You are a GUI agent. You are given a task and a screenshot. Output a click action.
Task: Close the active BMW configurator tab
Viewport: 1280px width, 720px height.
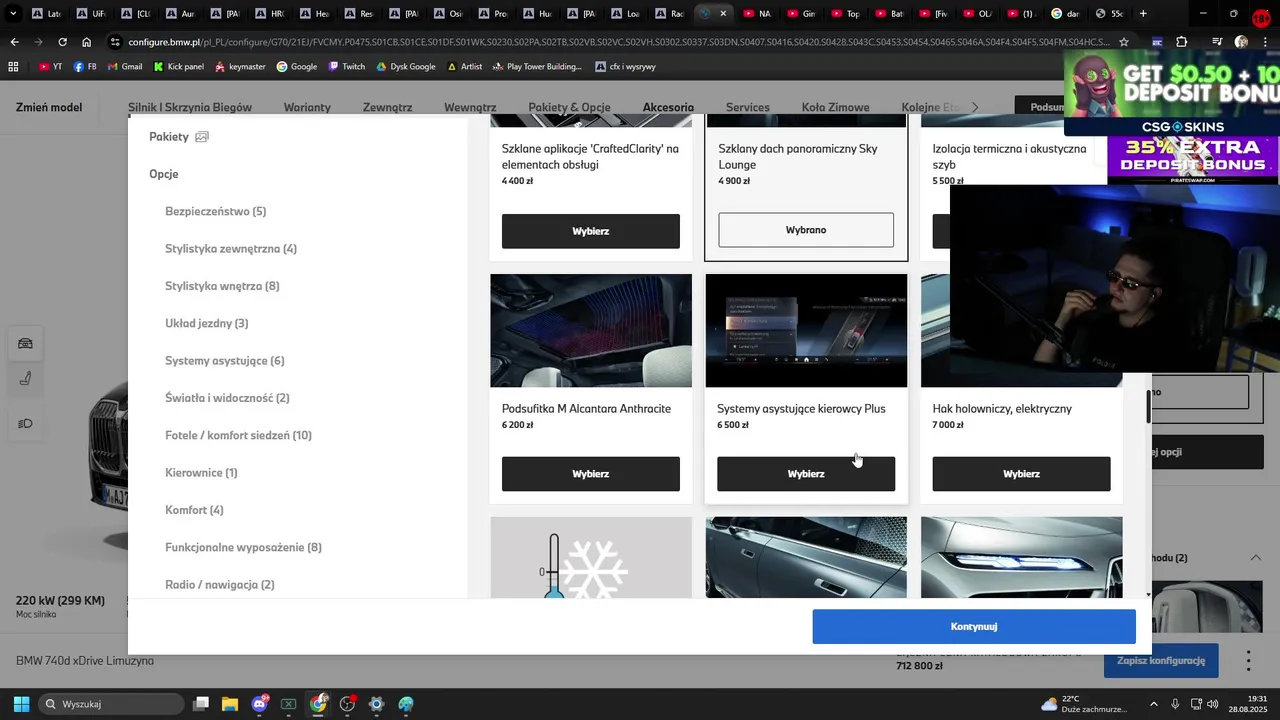[723, 14]
